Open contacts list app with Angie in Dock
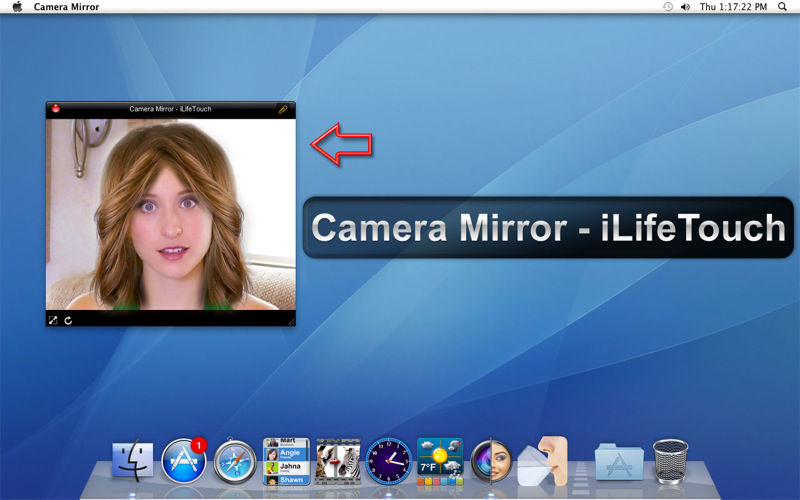The width and height of the screenshot is (800, 500). [x=286, y=461]
